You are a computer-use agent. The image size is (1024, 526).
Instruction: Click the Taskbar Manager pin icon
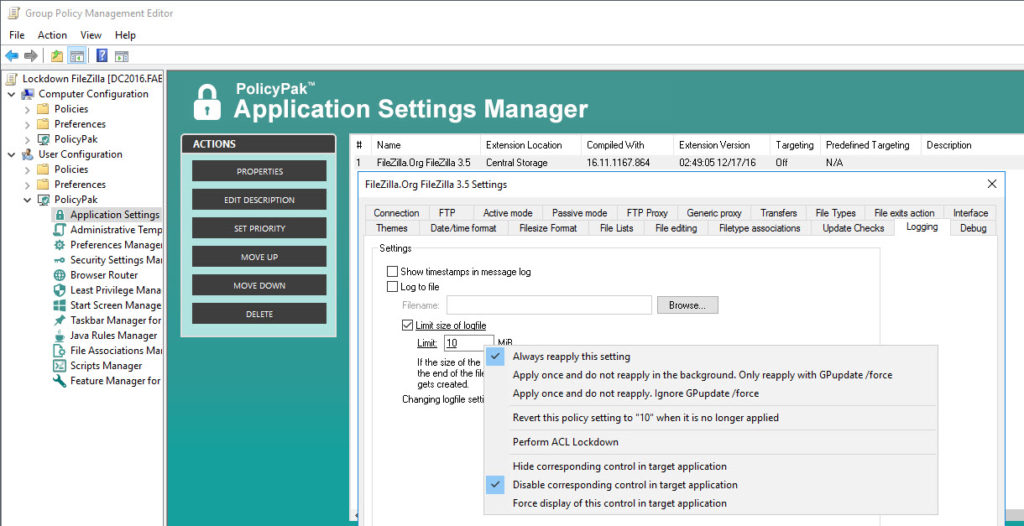(59, 320)
